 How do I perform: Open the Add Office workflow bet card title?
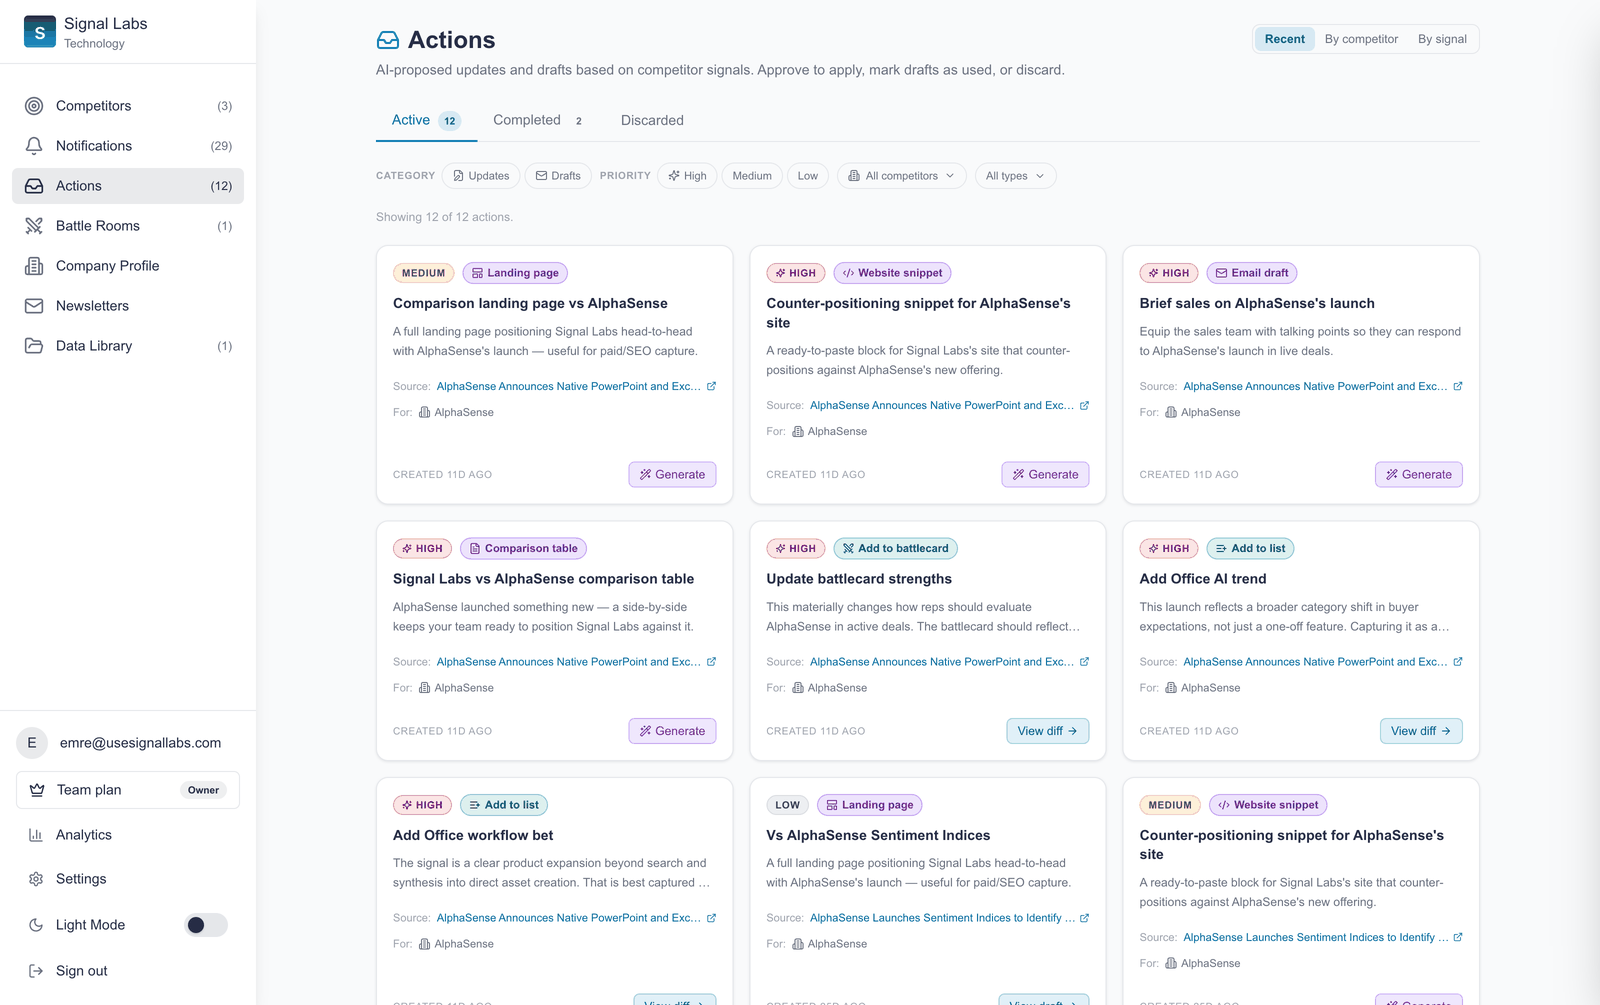[473, 835]
